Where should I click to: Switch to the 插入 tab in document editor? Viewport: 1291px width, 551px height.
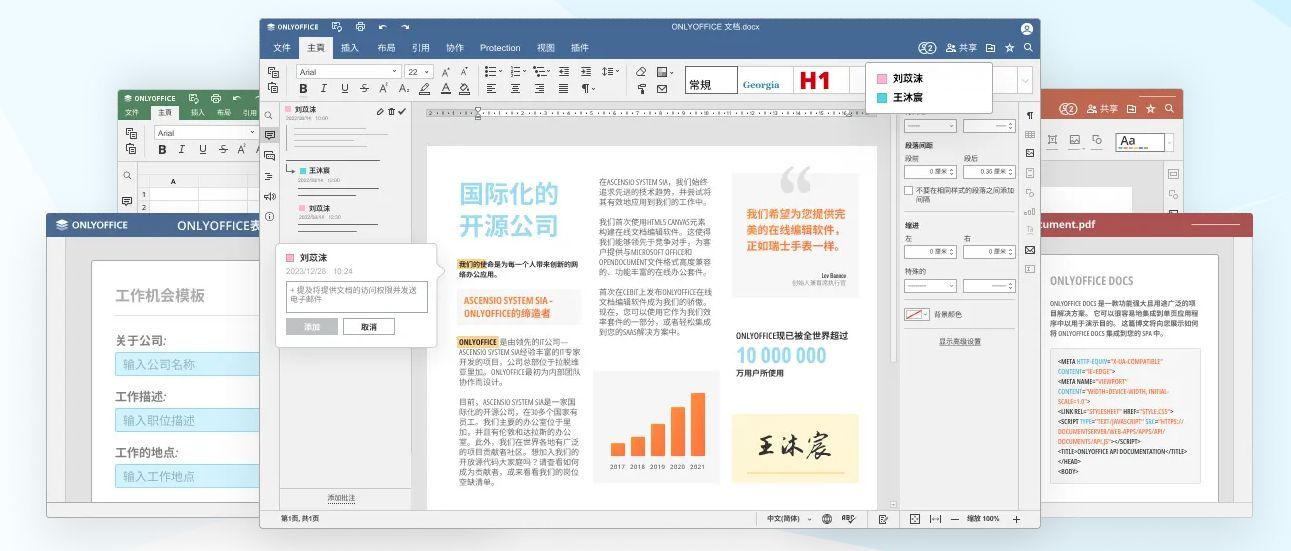click(x=350, y=48)
